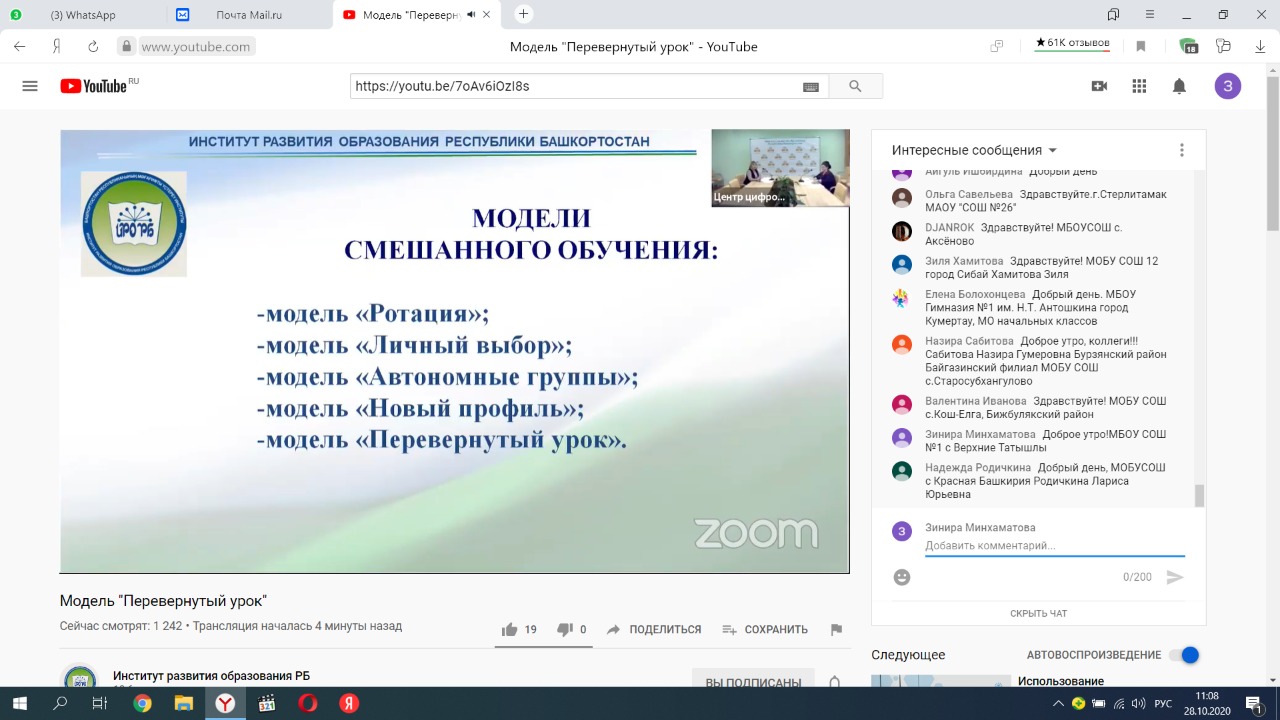
Task: Open the YouTube hamburger guide menu
Action: [x=30, y=86]
